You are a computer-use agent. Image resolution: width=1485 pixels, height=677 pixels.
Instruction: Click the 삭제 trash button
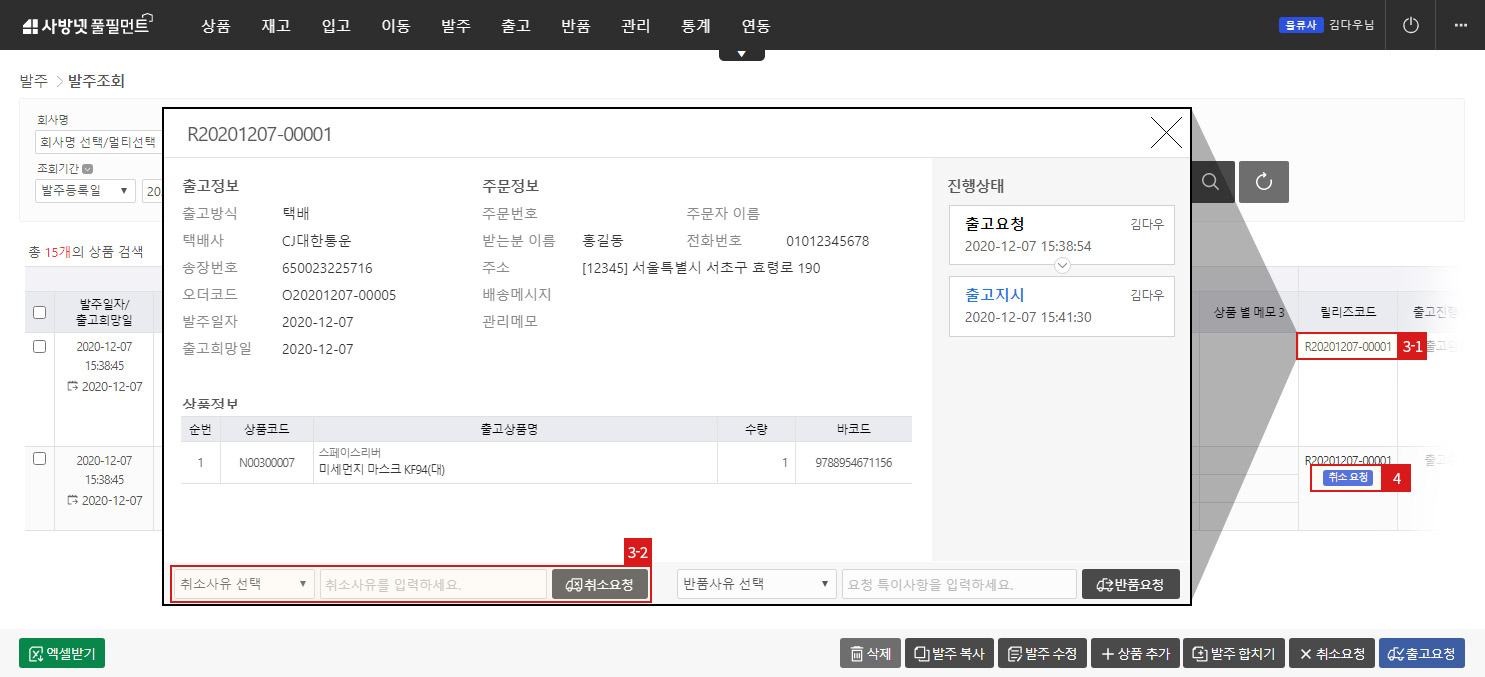point(870,653)
